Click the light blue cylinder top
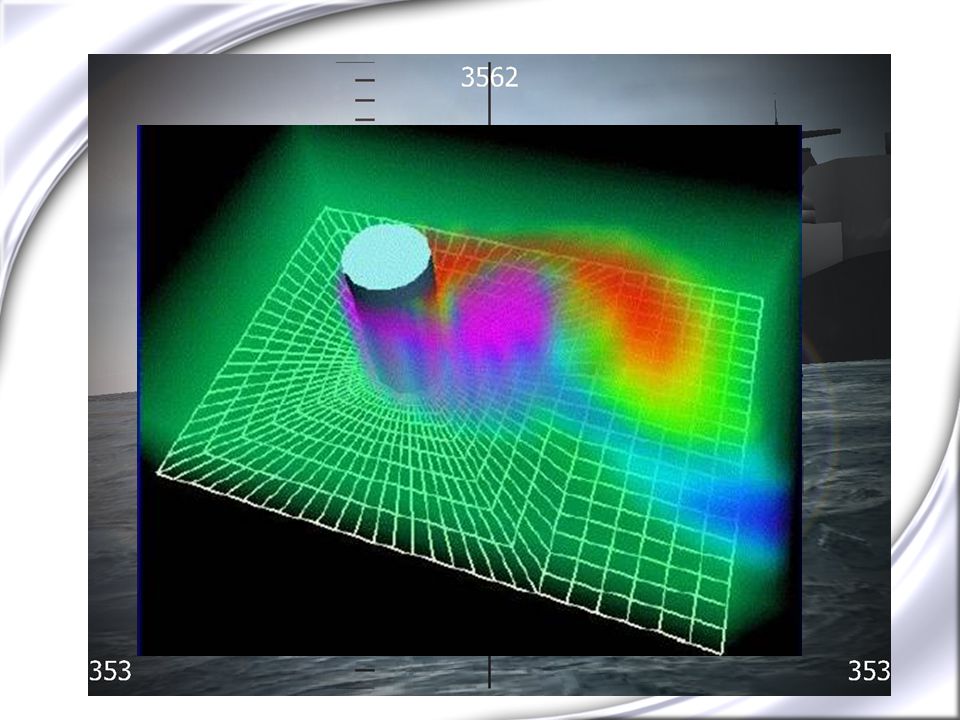The image size is (960, 720). (x=386, y=257)
